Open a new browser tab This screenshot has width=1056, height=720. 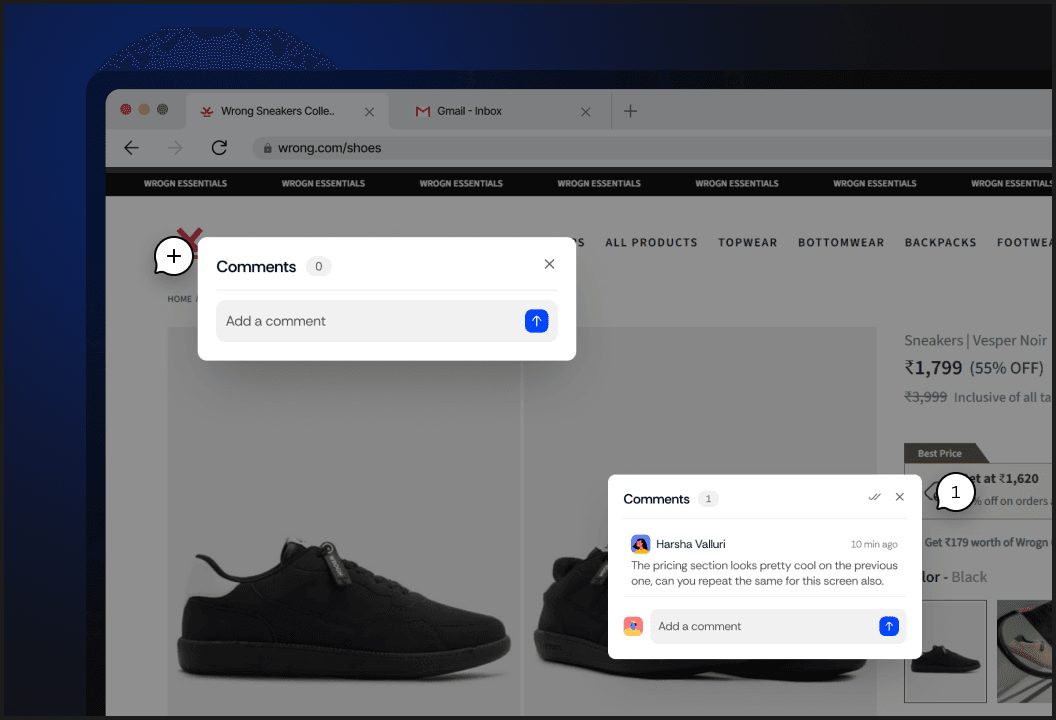point(630,111)
